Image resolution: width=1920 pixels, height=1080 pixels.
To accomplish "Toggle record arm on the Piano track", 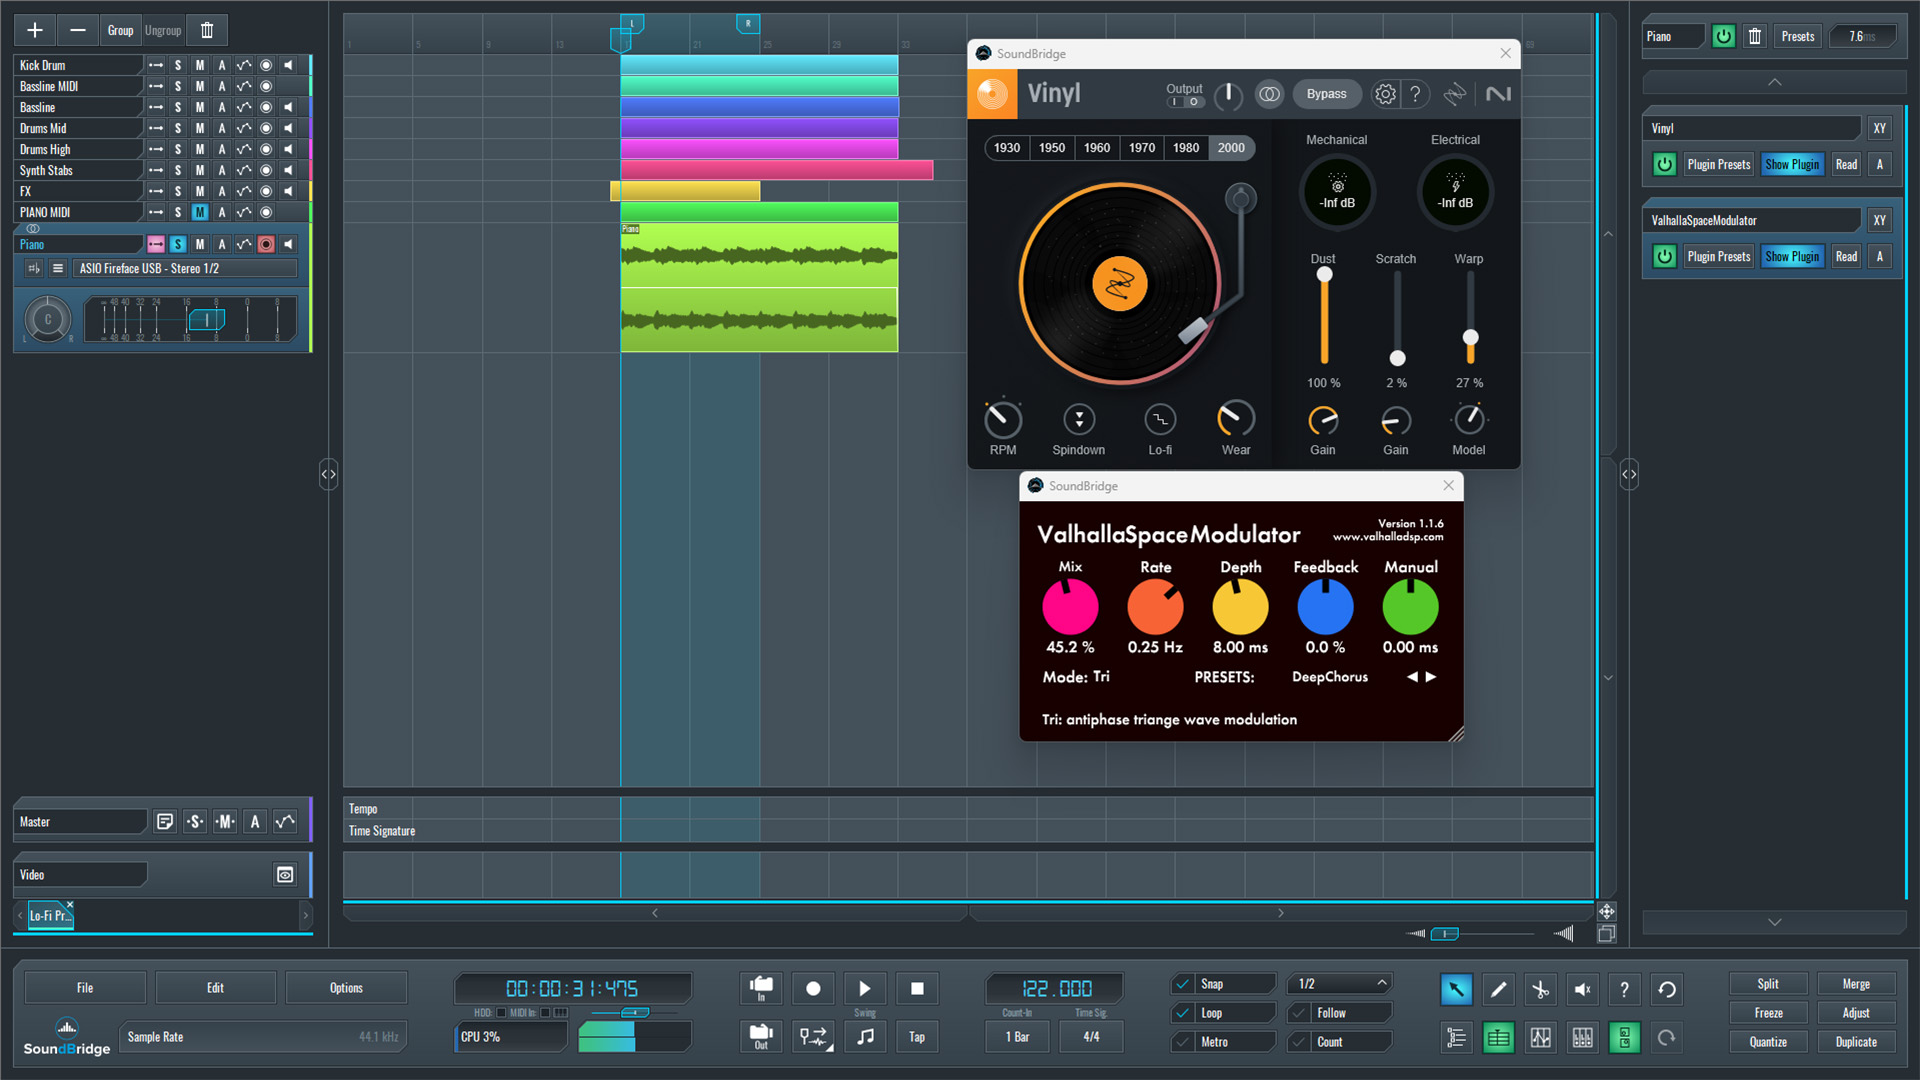I will pos(266,244).
